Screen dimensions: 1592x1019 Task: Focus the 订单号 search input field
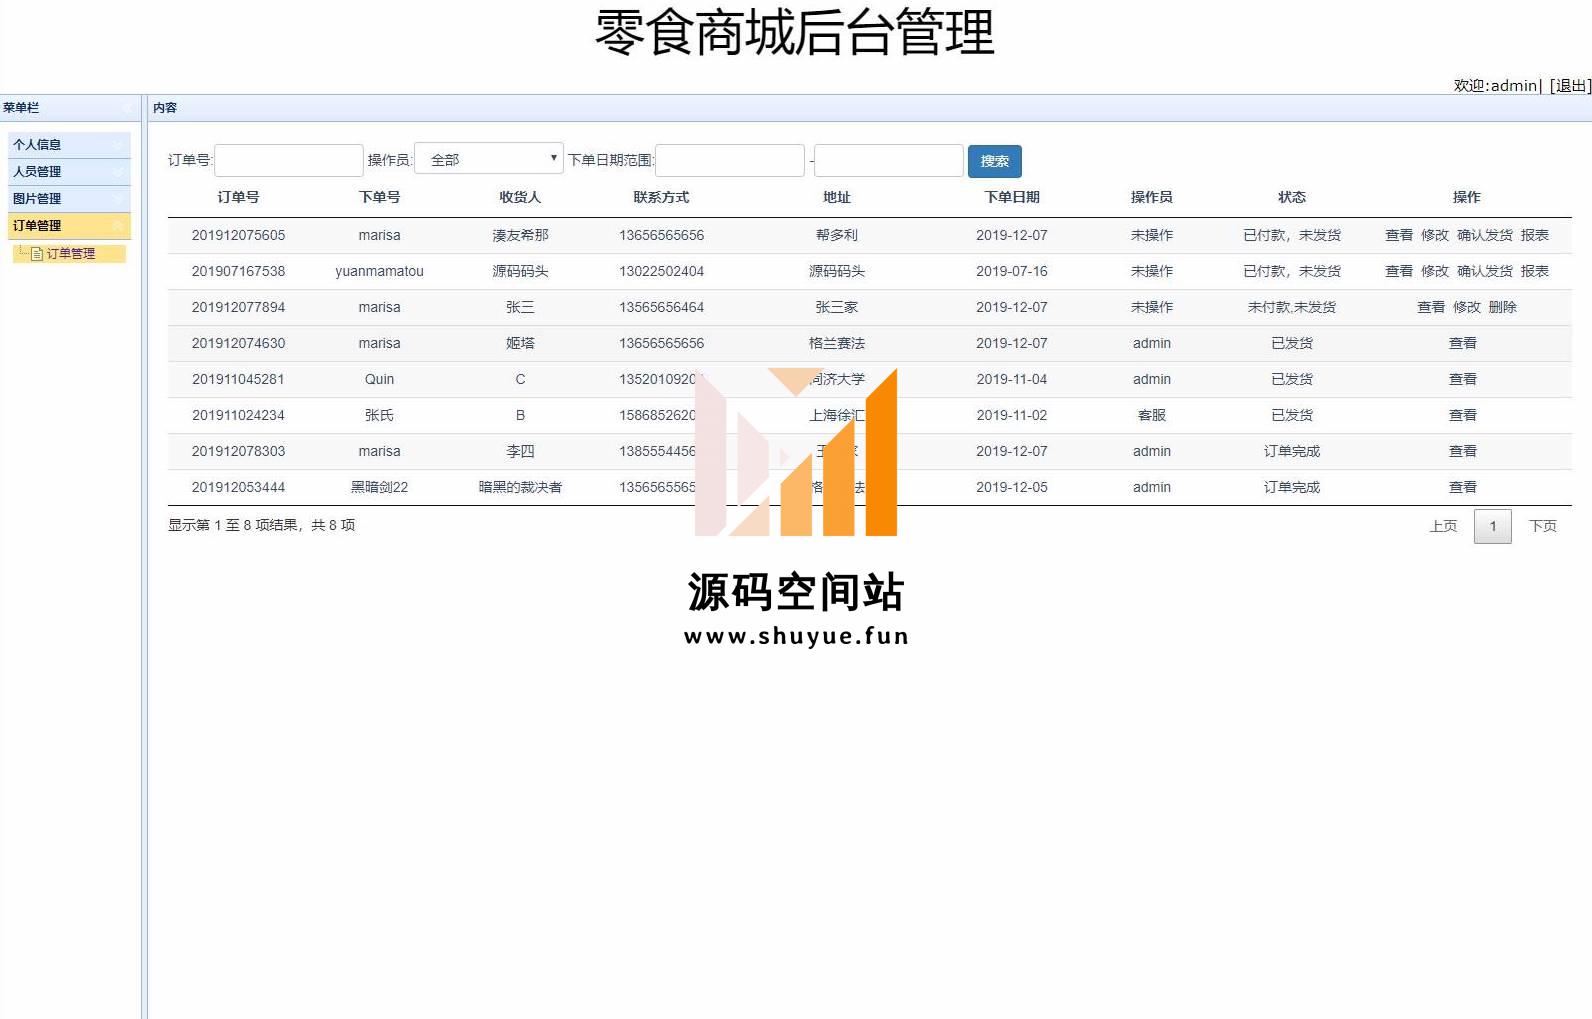click(x=289, y=160)
